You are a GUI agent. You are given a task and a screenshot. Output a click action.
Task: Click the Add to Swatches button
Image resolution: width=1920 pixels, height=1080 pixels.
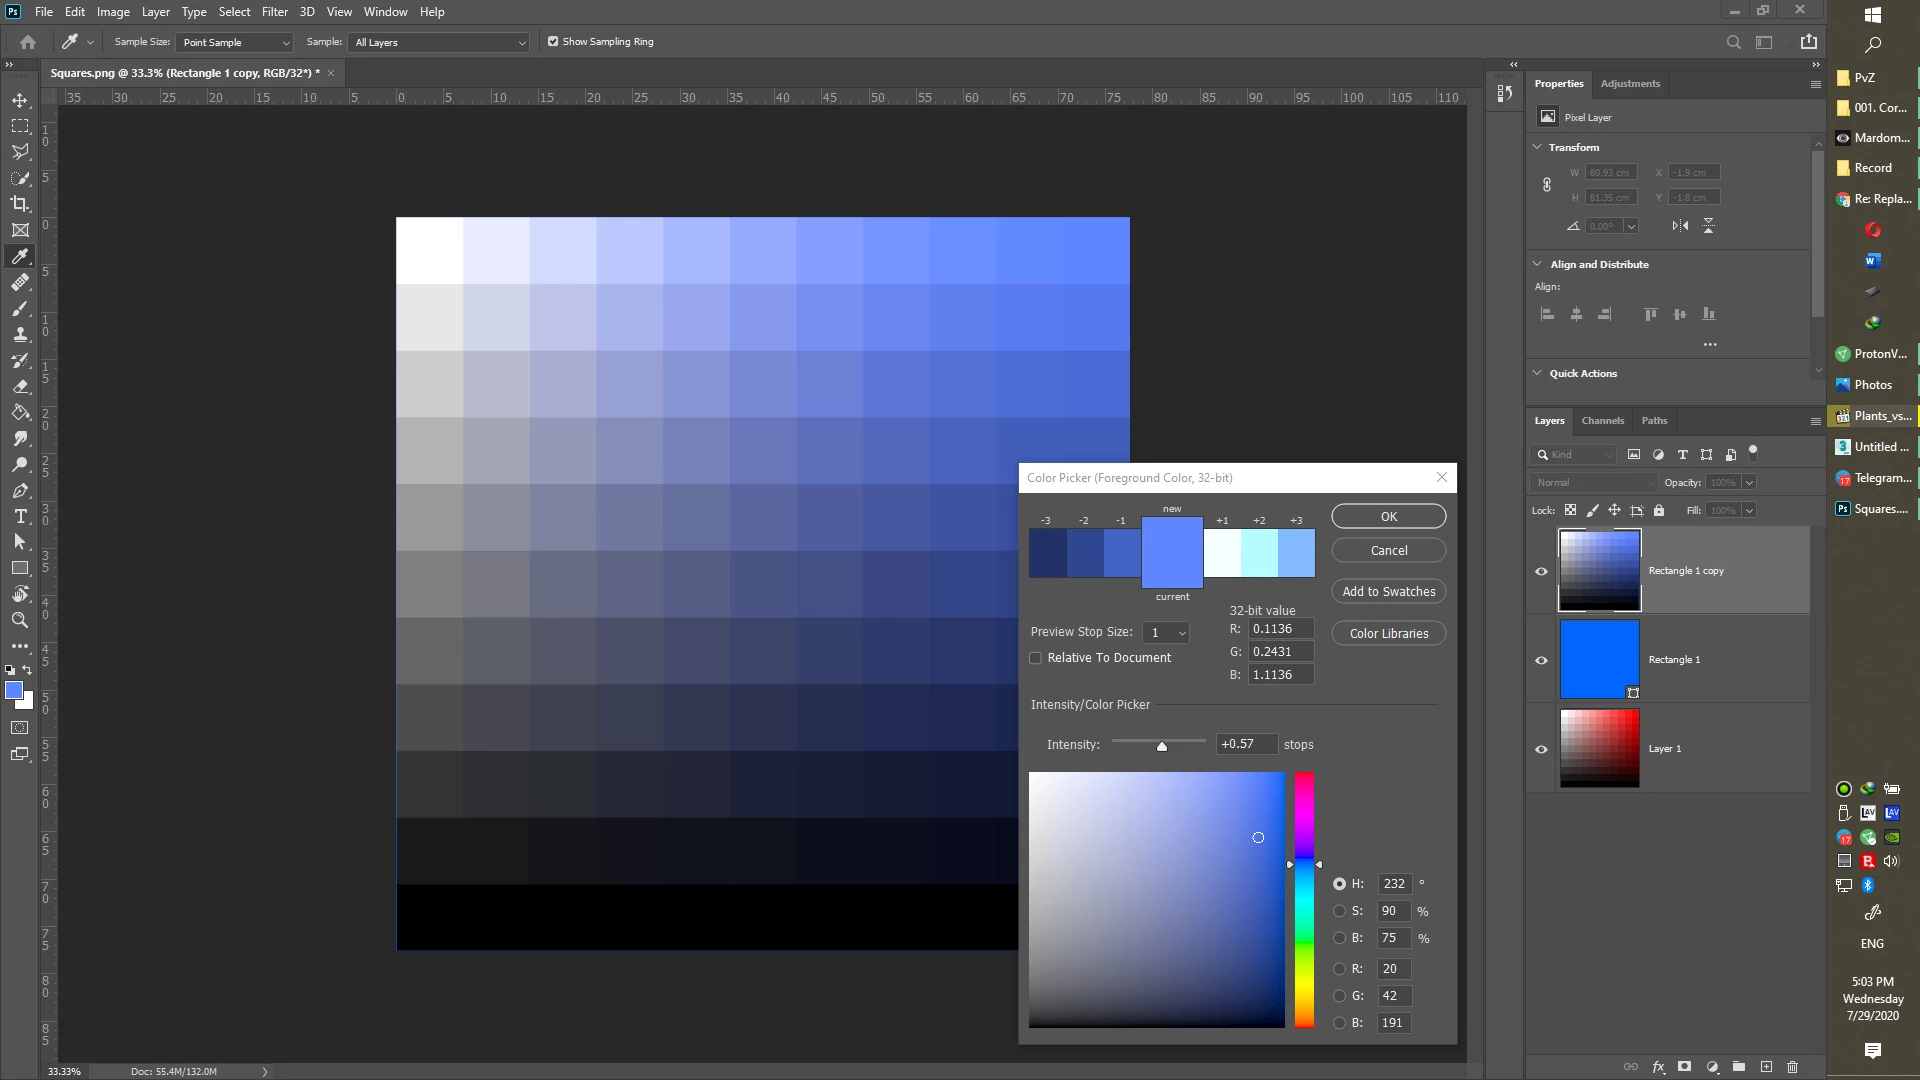point(1388,592)
